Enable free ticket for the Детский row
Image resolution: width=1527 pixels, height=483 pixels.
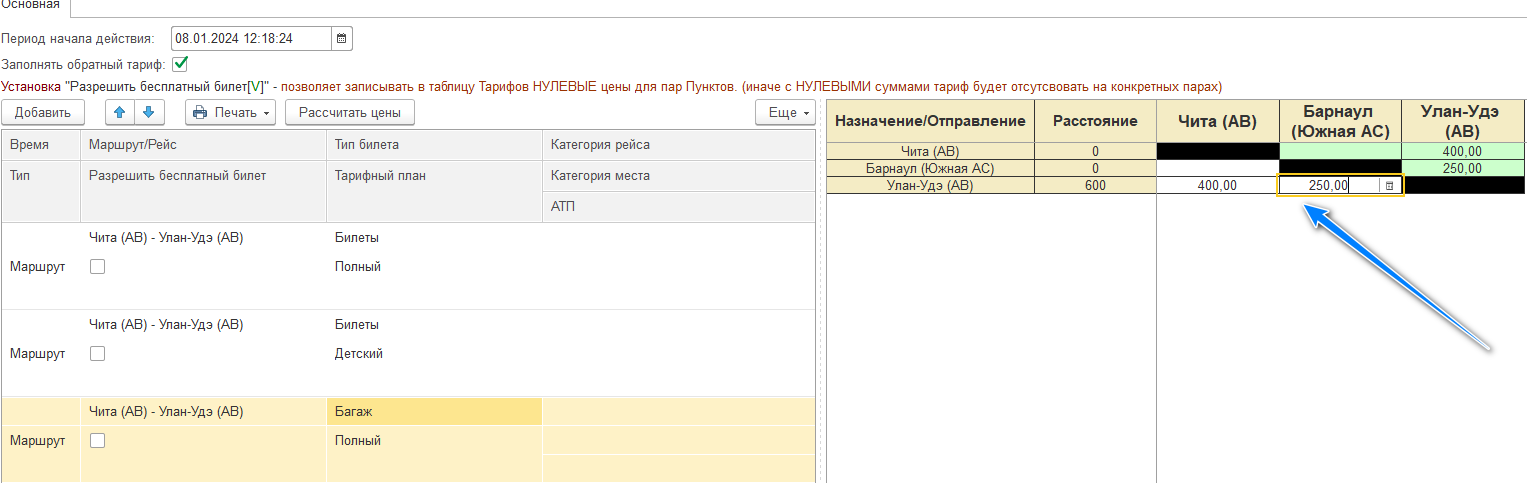97,354
